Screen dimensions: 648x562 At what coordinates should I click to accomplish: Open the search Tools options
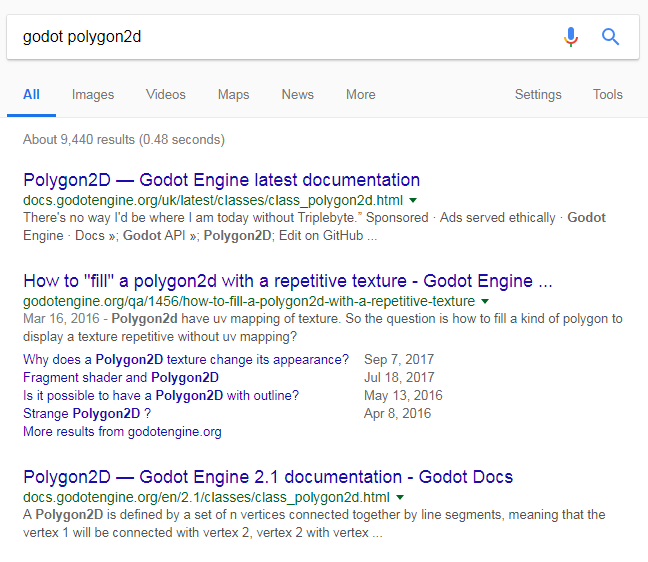608,95
